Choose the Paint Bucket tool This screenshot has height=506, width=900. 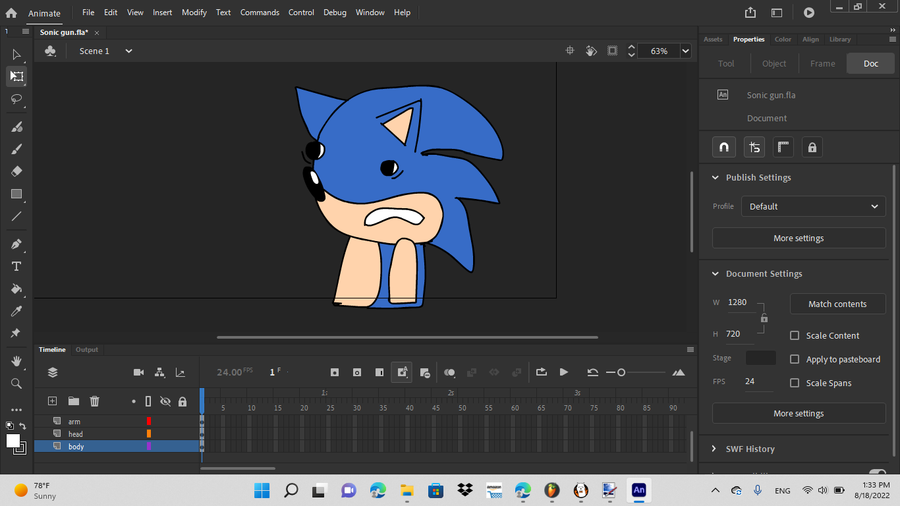coord(17,289)
